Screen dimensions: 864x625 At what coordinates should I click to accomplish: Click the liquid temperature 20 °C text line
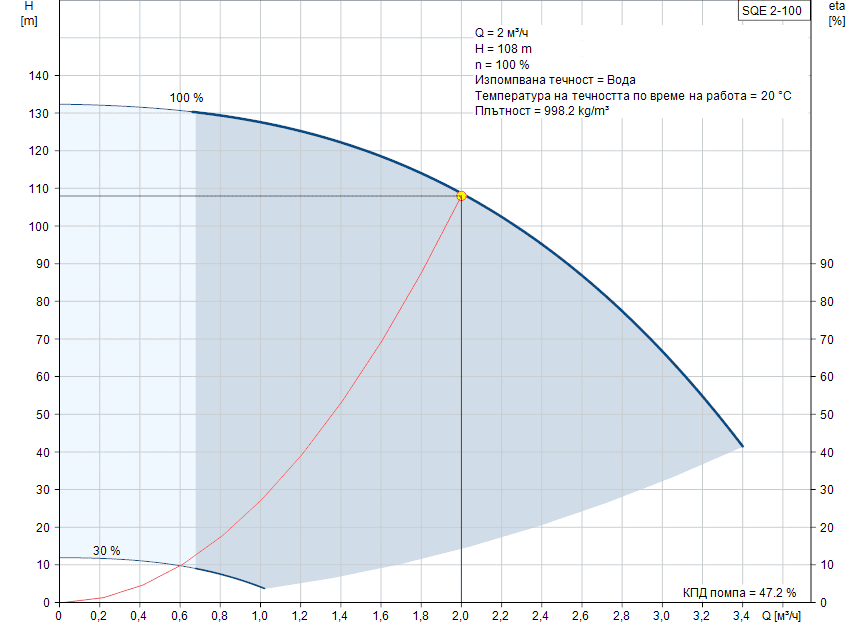(x=633, y=96)
